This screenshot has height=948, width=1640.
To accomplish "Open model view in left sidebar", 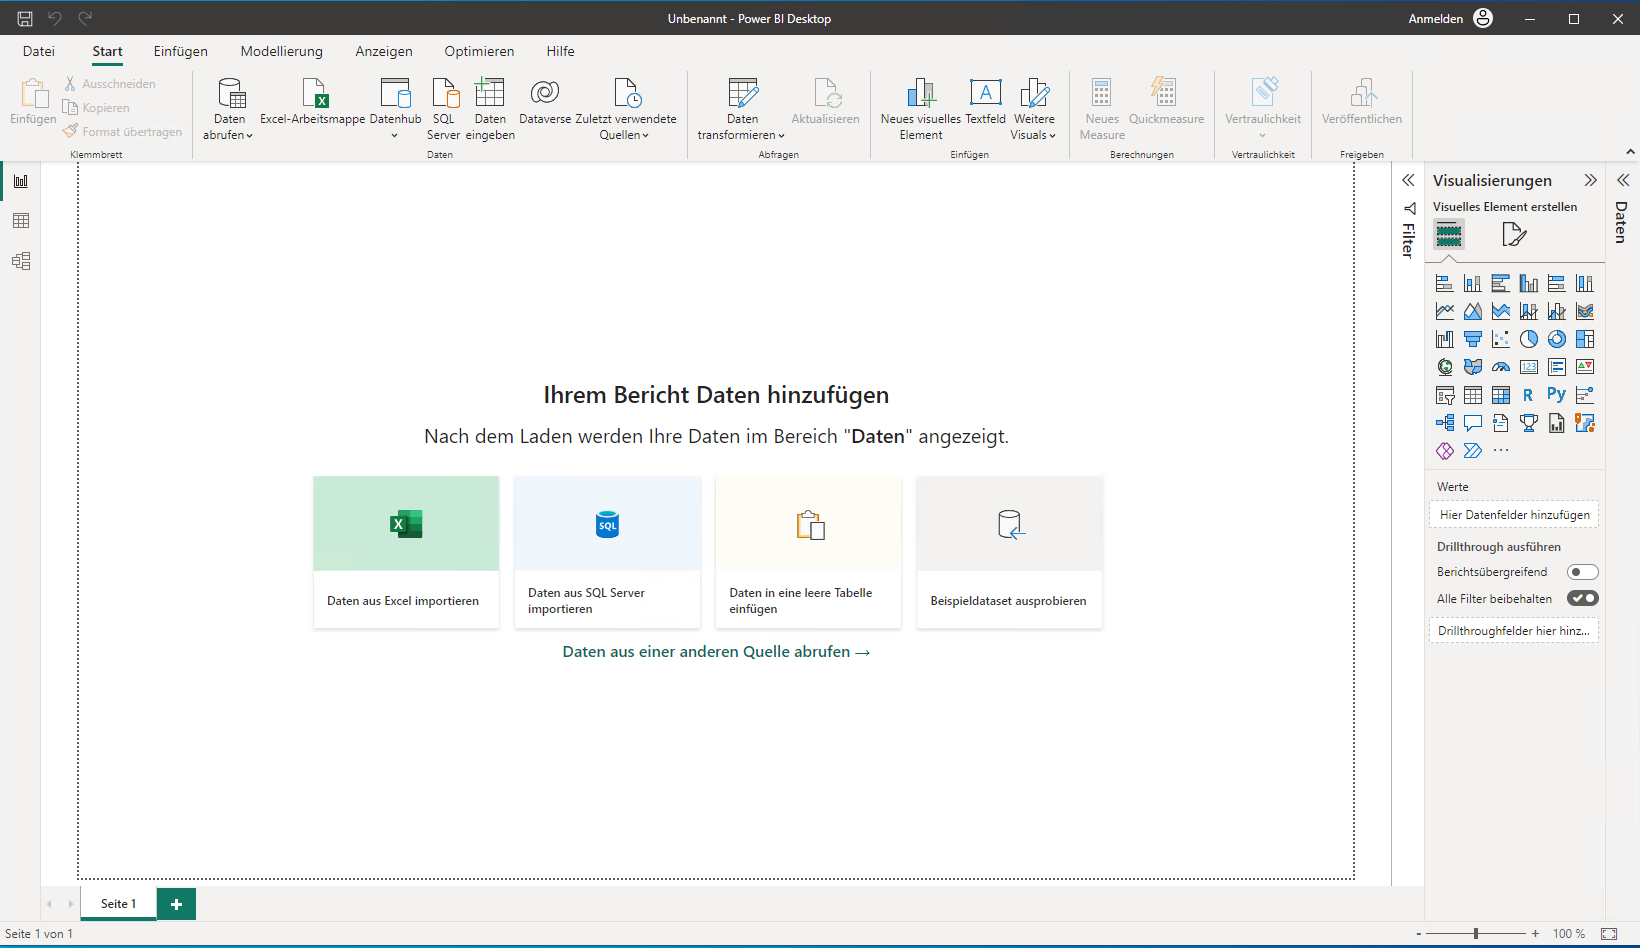I will coord(21,261).
